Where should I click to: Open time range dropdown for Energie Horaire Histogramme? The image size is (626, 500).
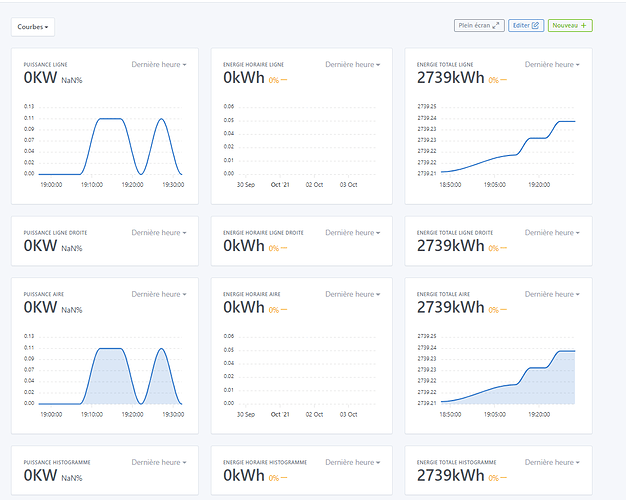(353, 462)
